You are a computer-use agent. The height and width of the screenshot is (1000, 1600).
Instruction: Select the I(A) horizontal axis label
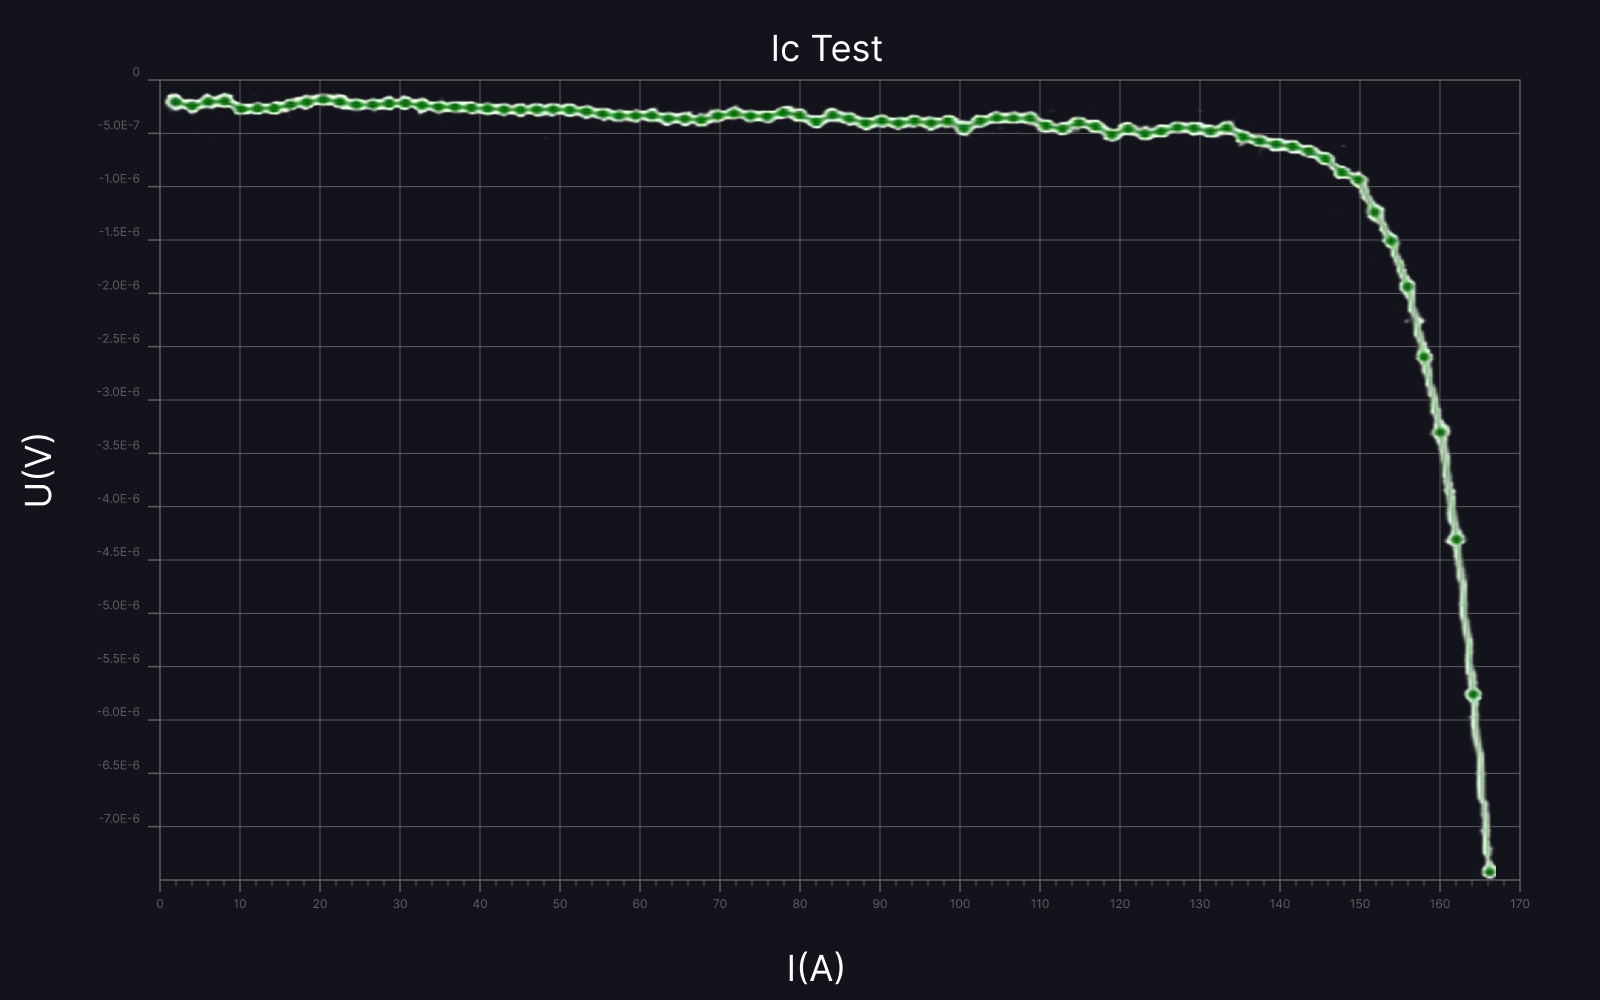click(815, 967)
